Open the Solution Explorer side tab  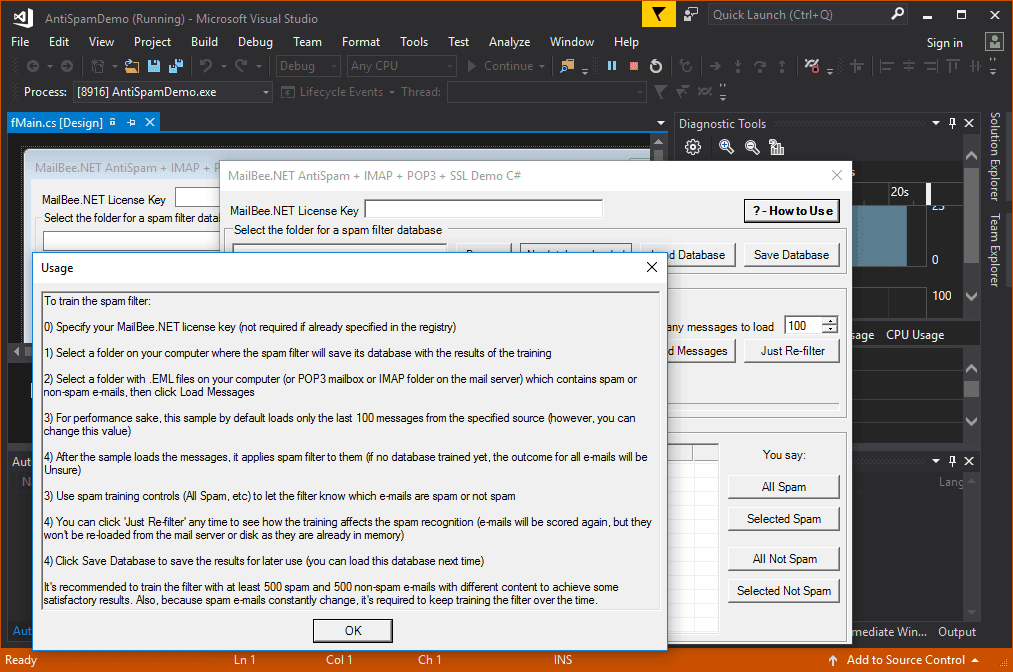tap(995, 156)
